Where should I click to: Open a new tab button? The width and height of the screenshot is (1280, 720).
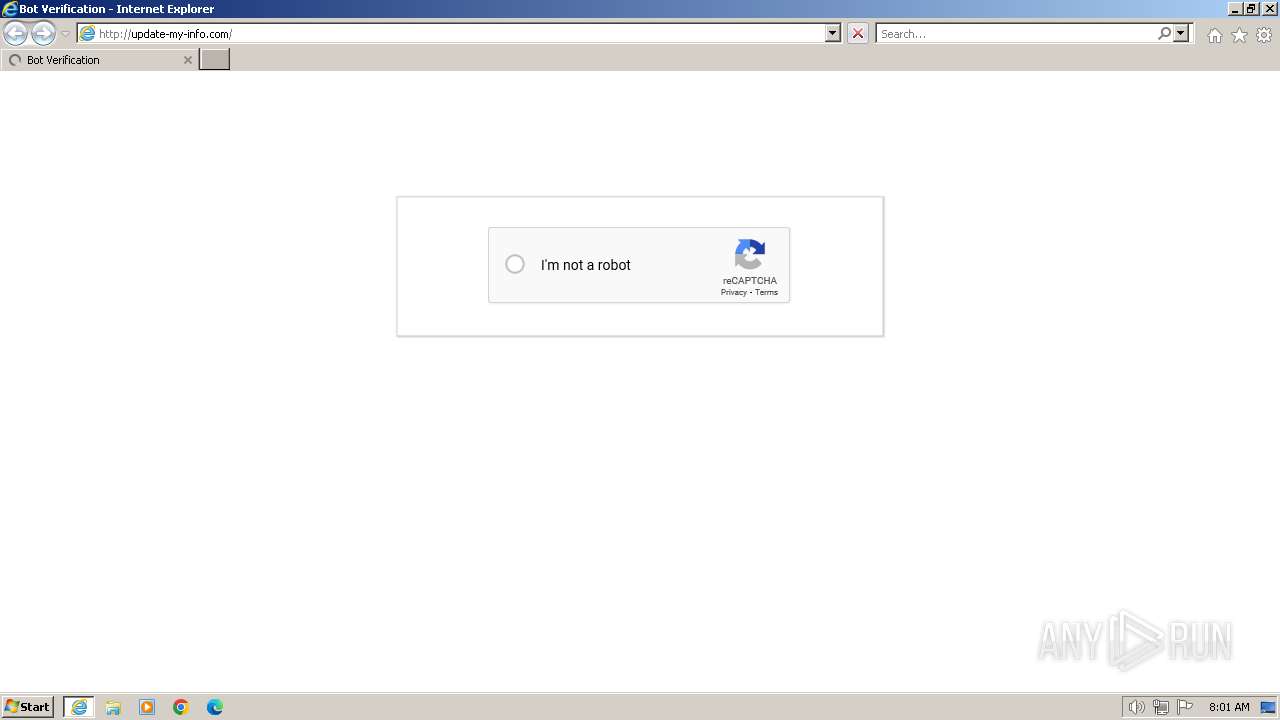(215, 60)
